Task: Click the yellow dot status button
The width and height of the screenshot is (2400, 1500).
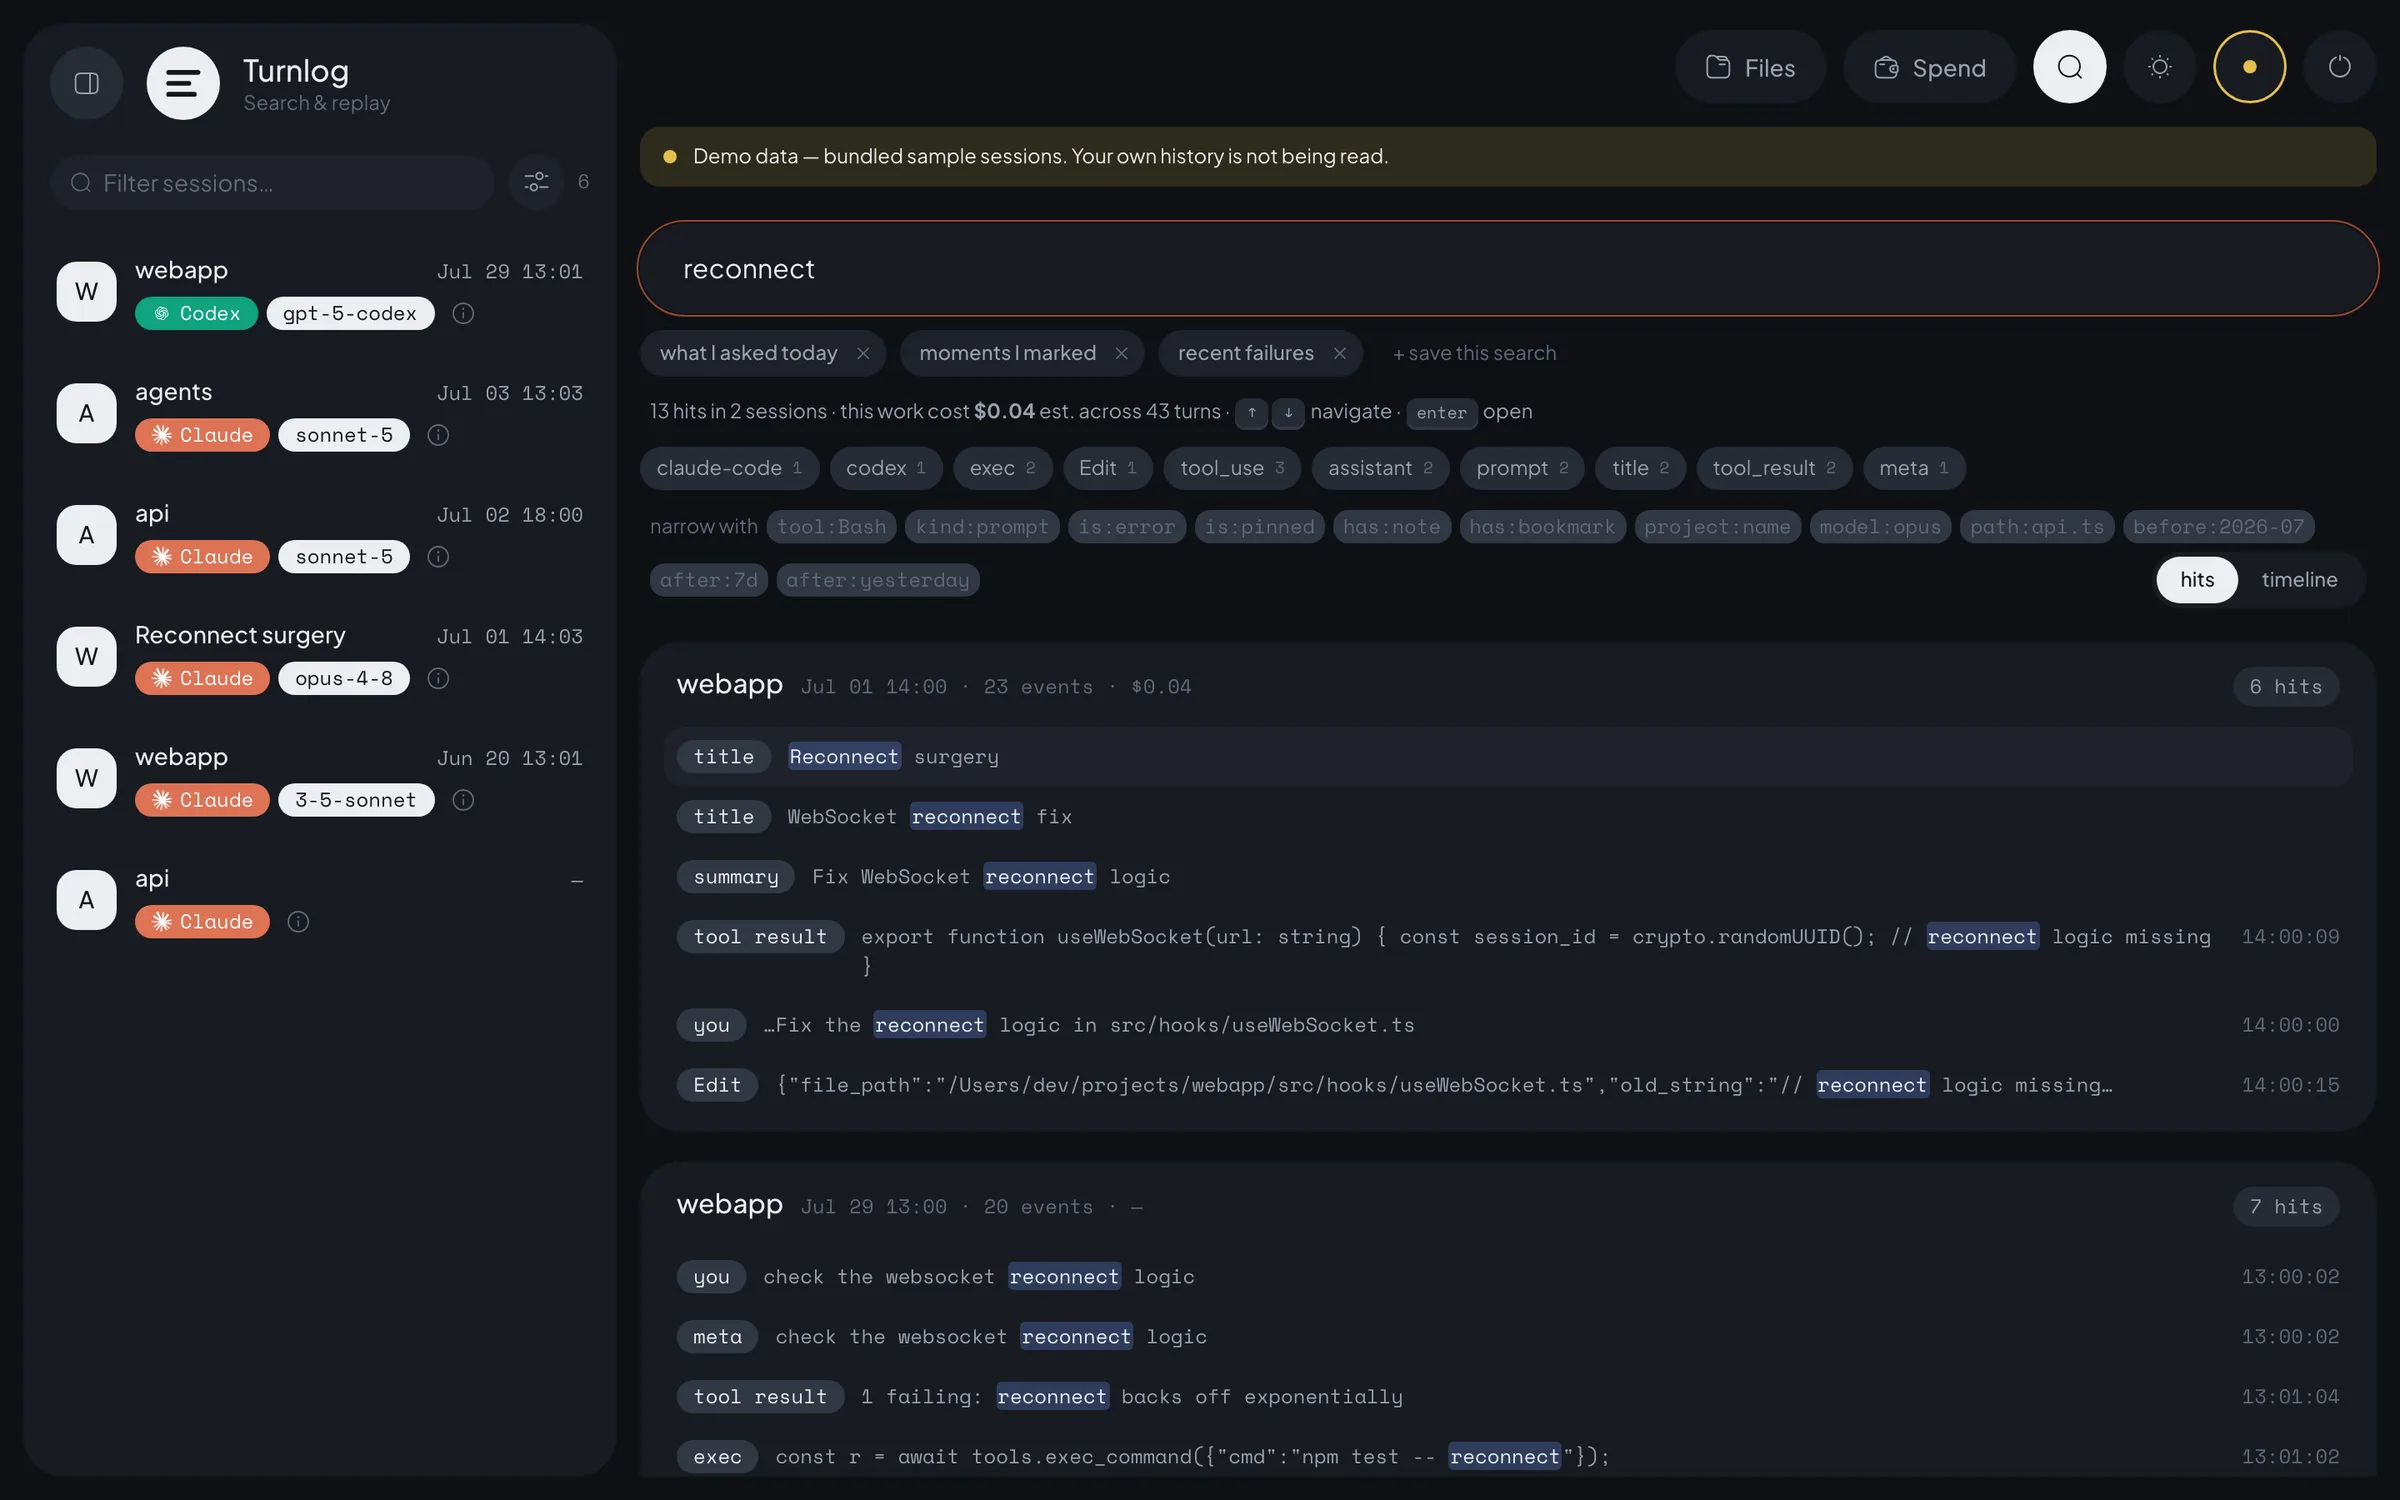Action: (2250, 67)
